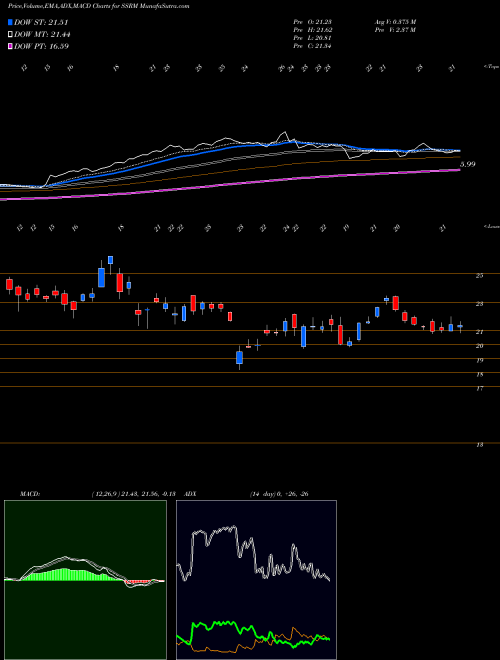500x660 pixels.
Task: Click the 'Pre V: 2.37 M' volume text
Action: (x=395, y=30)
